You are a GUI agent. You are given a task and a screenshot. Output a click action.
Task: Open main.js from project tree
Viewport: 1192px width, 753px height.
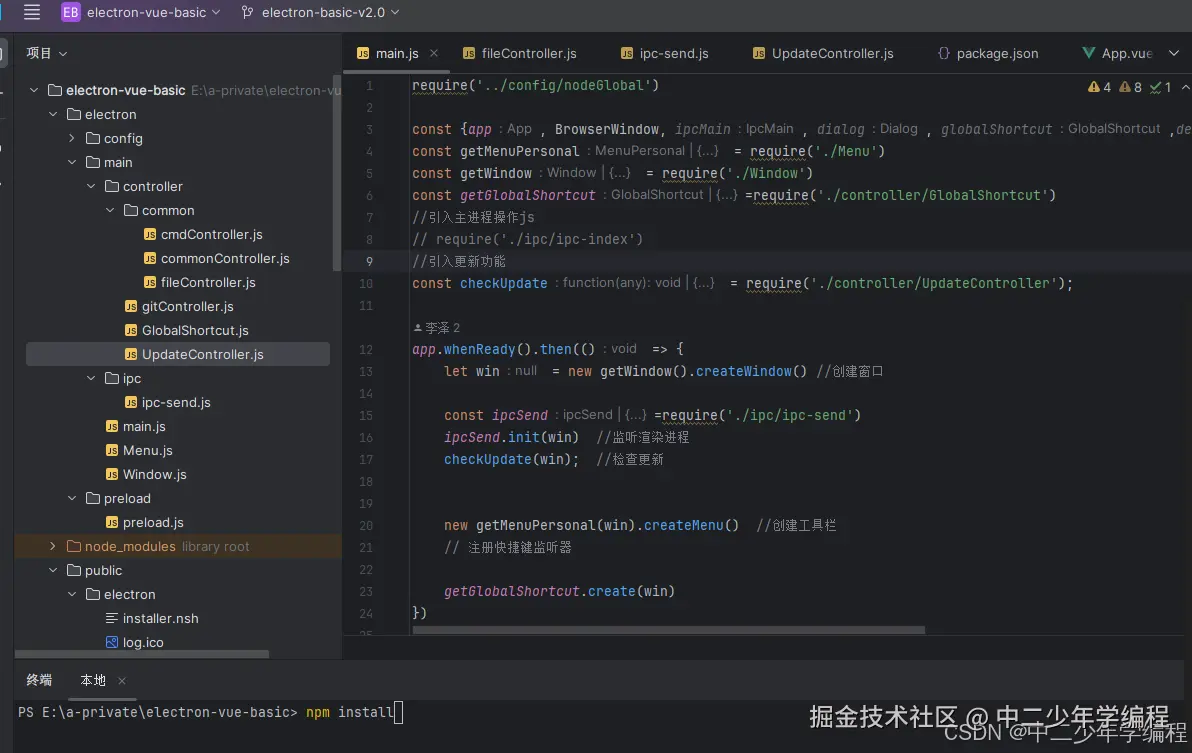(144, 426)
